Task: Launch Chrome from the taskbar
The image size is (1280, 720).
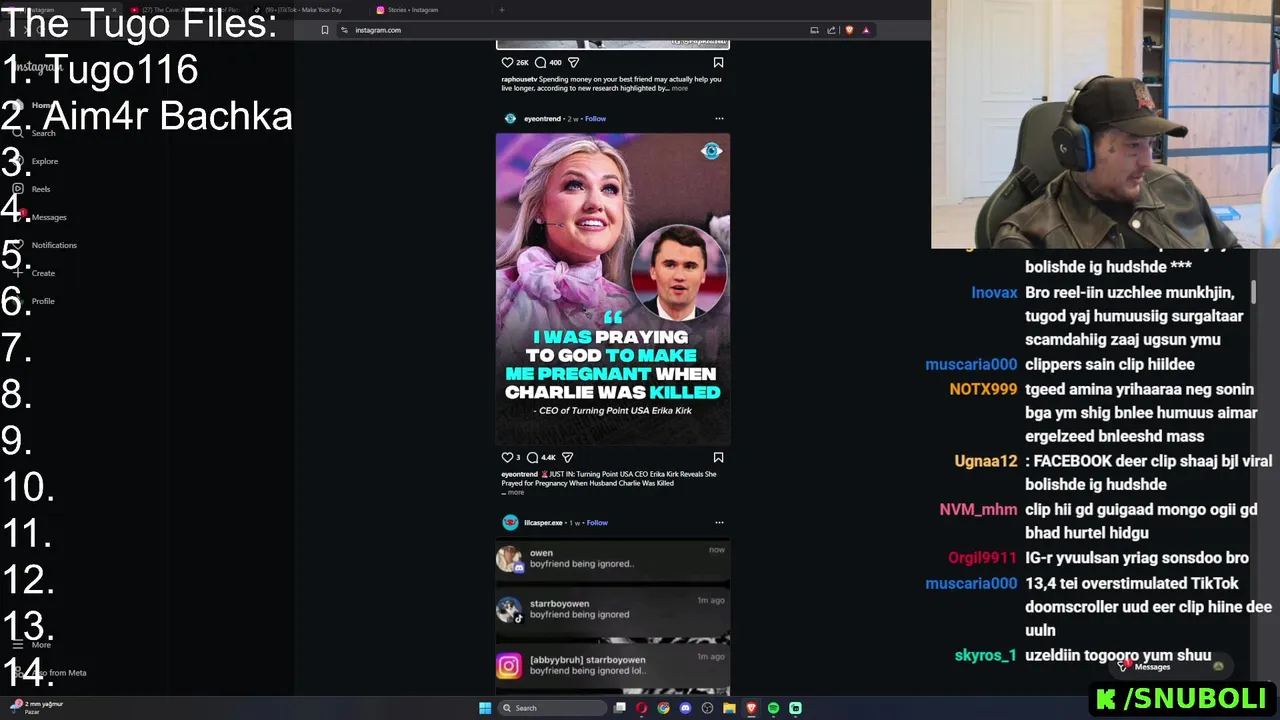Action: 663,708
